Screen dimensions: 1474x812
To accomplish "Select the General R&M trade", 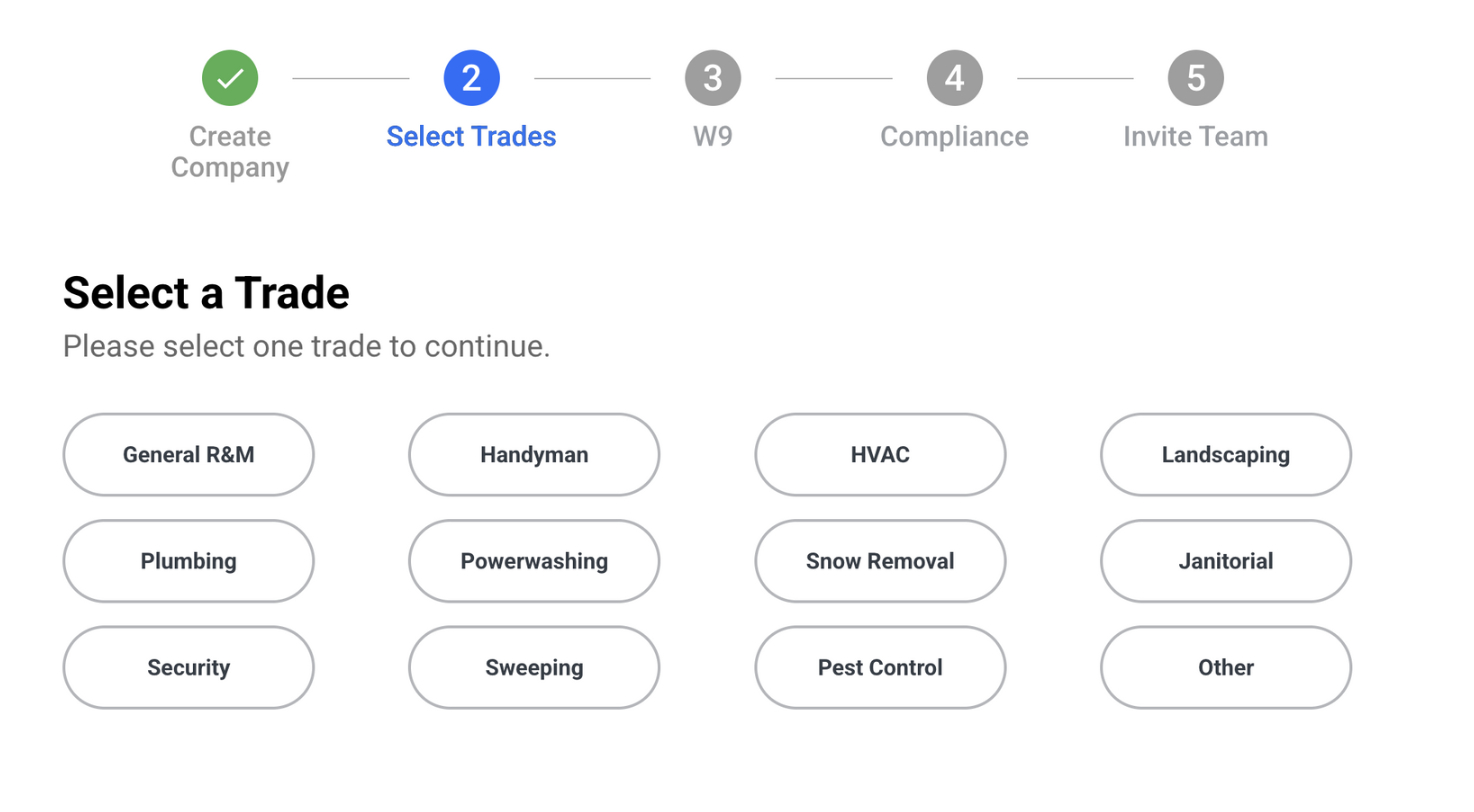I will (188, 455).
